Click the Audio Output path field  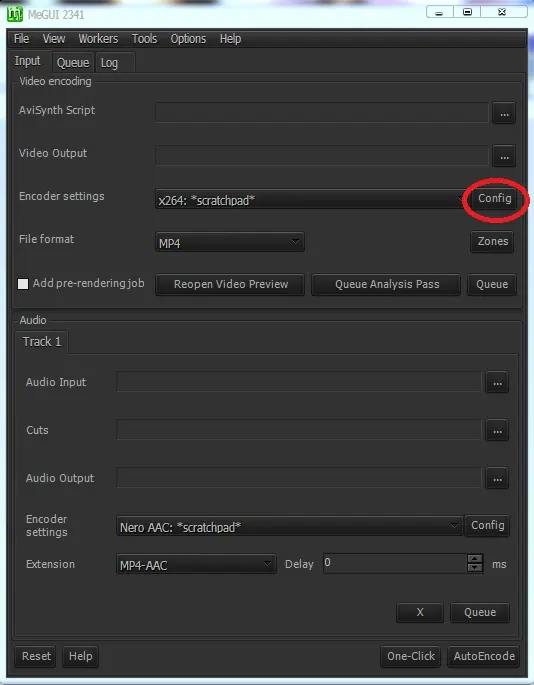(x=299, y=477)
